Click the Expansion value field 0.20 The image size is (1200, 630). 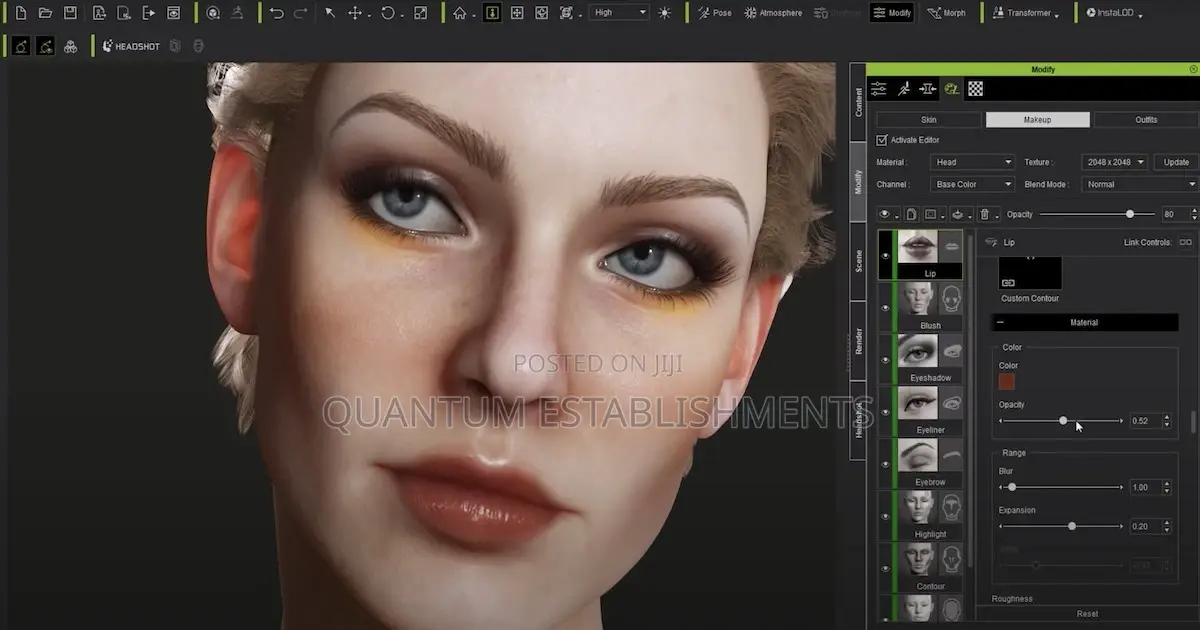coord(1144,526)
